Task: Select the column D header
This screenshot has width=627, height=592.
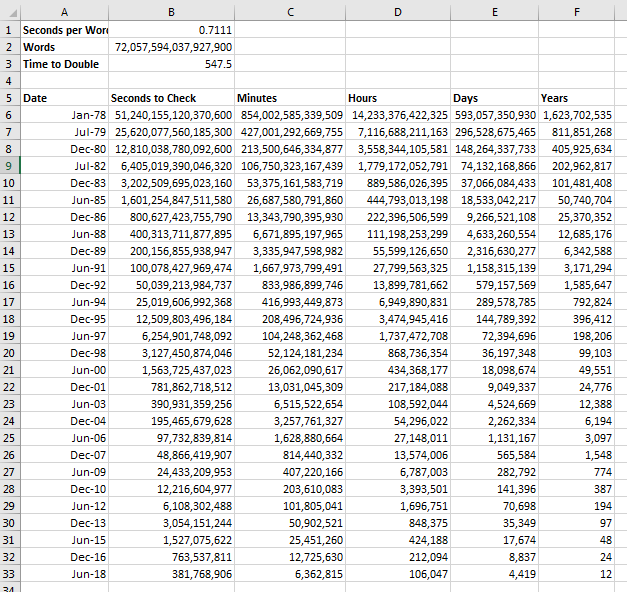Action: pos(398,11)
